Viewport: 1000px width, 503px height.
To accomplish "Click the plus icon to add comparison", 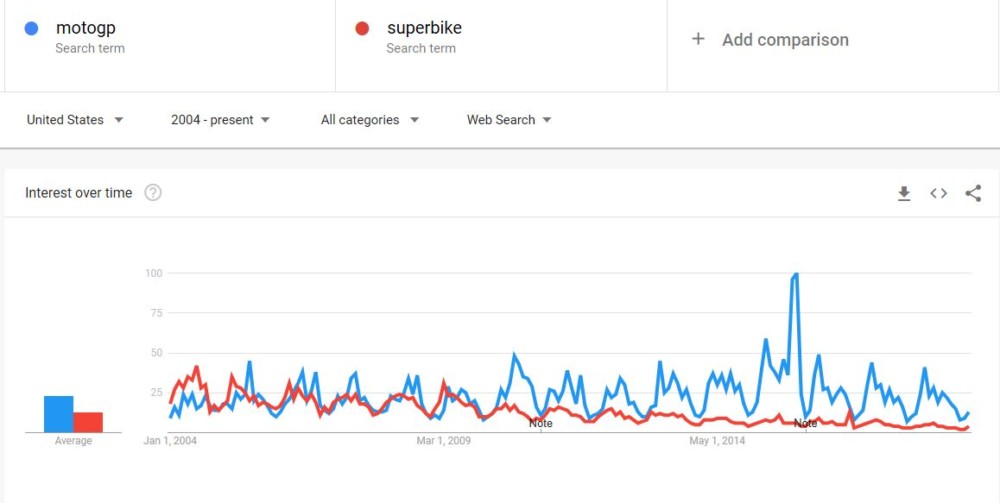I will (x=699, y=40).
